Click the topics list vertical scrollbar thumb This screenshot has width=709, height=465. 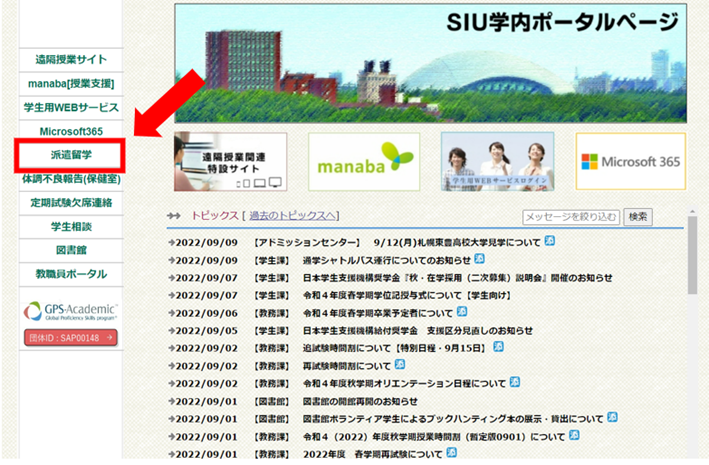pyautogui.click(x=692, y=255)
